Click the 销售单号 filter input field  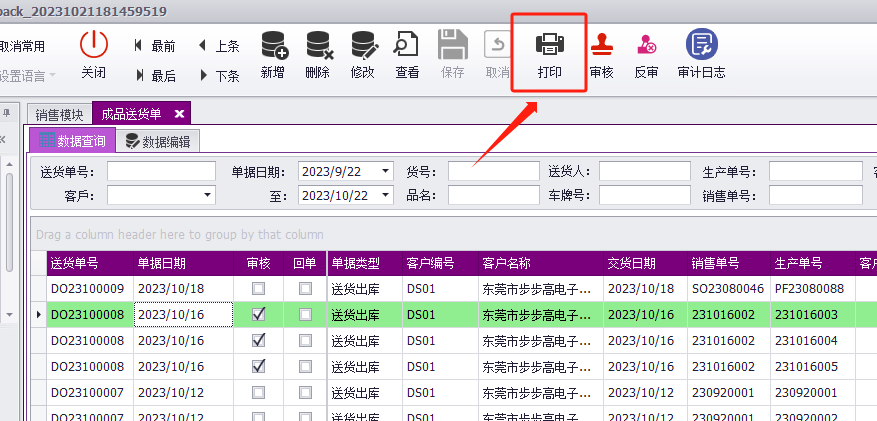[815, 195]
